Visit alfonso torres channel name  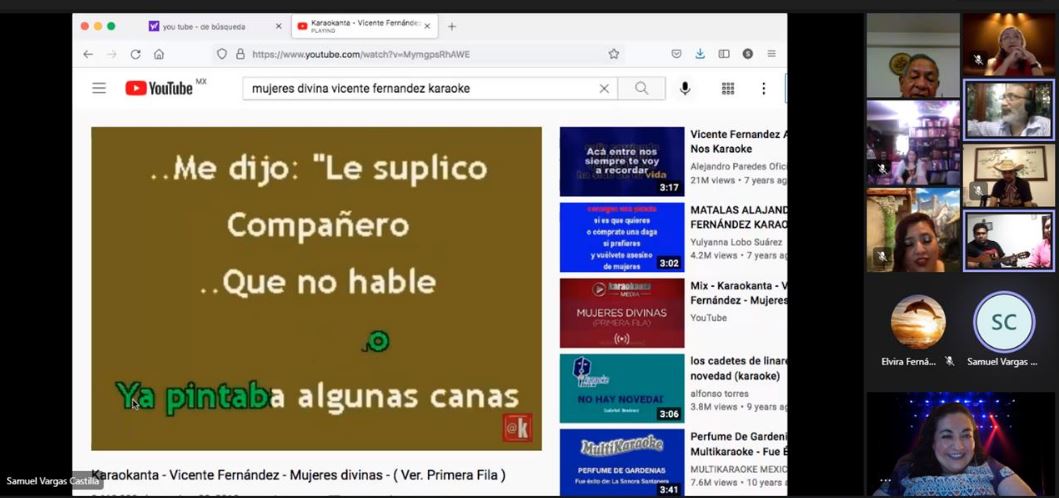point(719,393)
